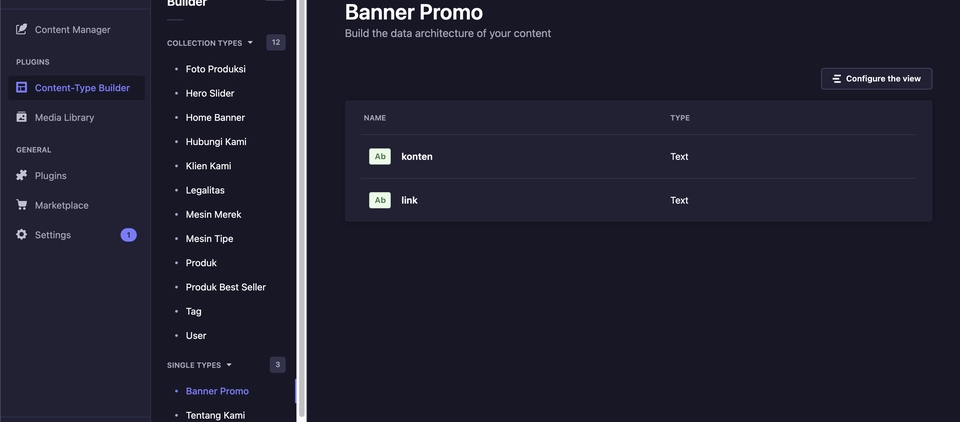This screenshot has height=422, width=960.
Task: Open the Produk collection type
Action: coord(201,263)
